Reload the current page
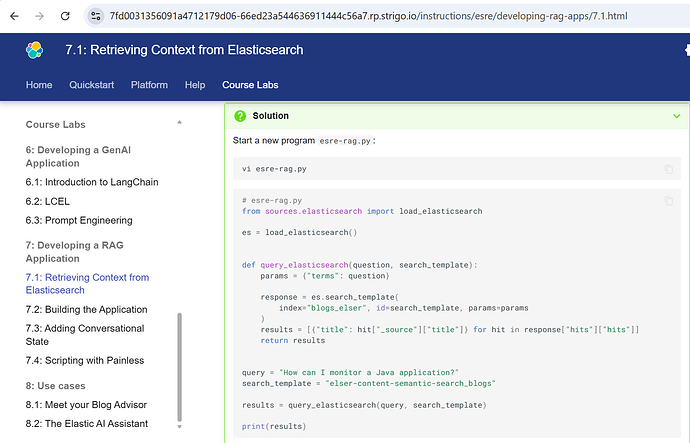 pyautogui.click(x=65, y=16)
